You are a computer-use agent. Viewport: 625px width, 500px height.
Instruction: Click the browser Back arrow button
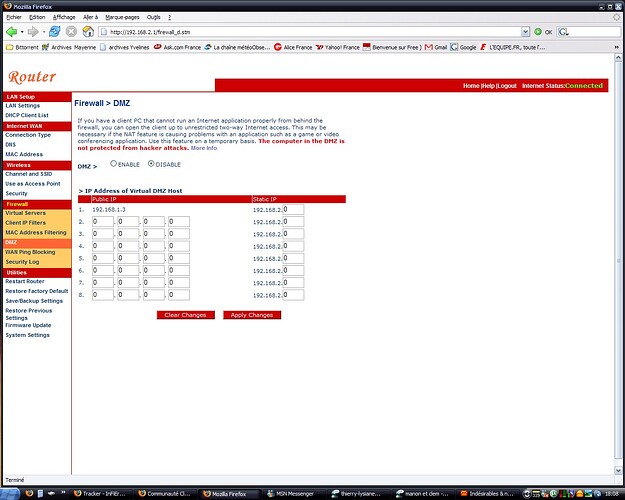(x=10, y=31)
